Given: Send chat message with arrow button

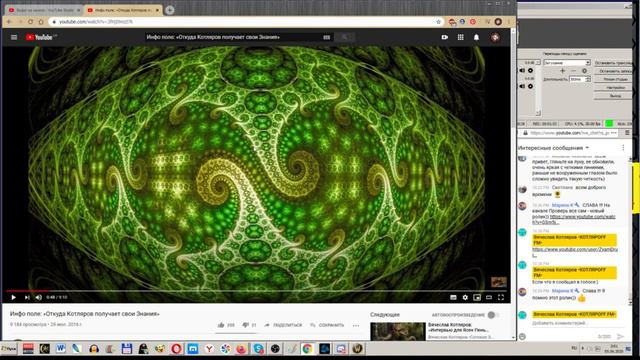Looking at the screenshot, I should pos(620,336).
